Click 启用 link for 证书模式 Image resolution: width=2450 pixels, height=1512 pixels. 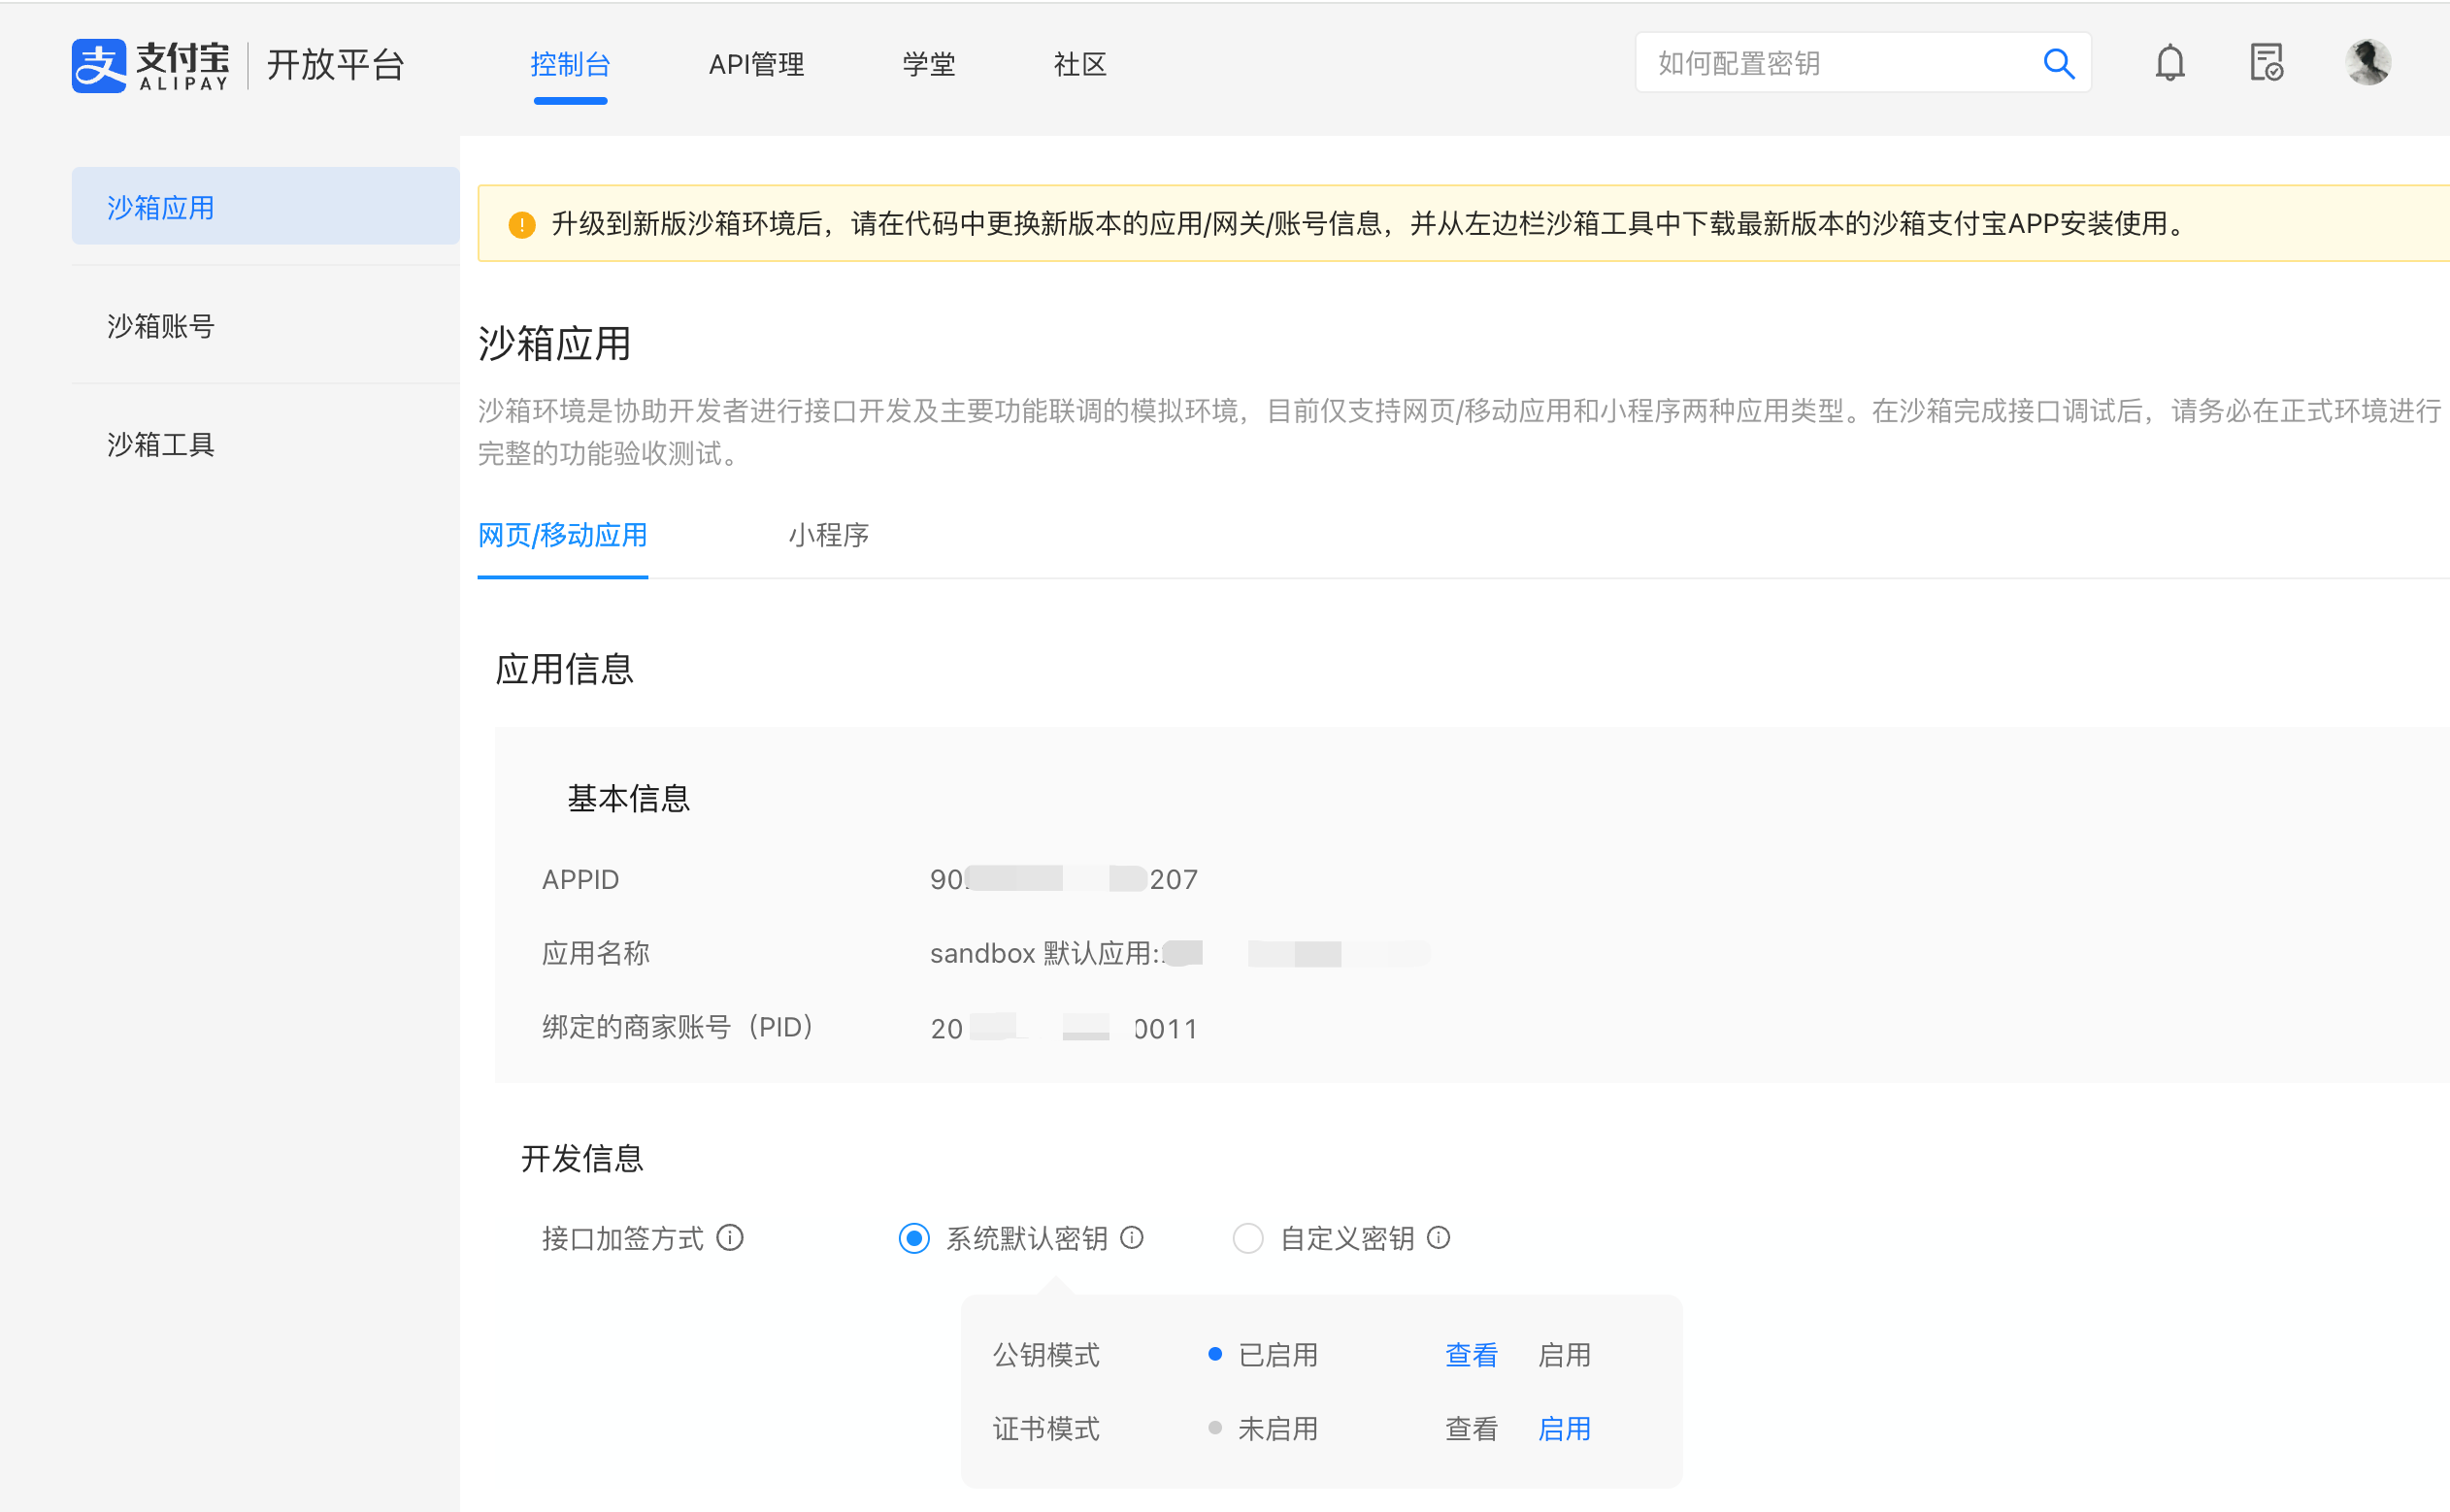click(x=1564, y=1429)
